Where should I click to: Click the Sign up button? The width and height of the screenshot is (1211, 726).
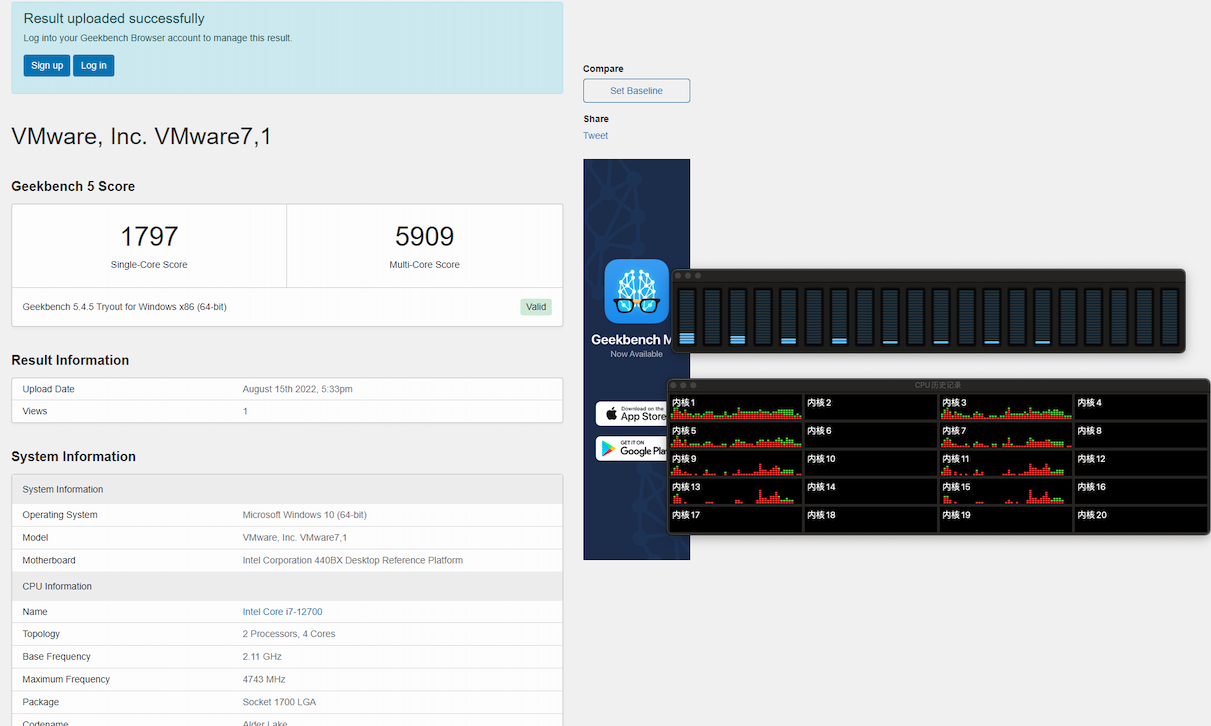tap(46, 65)
